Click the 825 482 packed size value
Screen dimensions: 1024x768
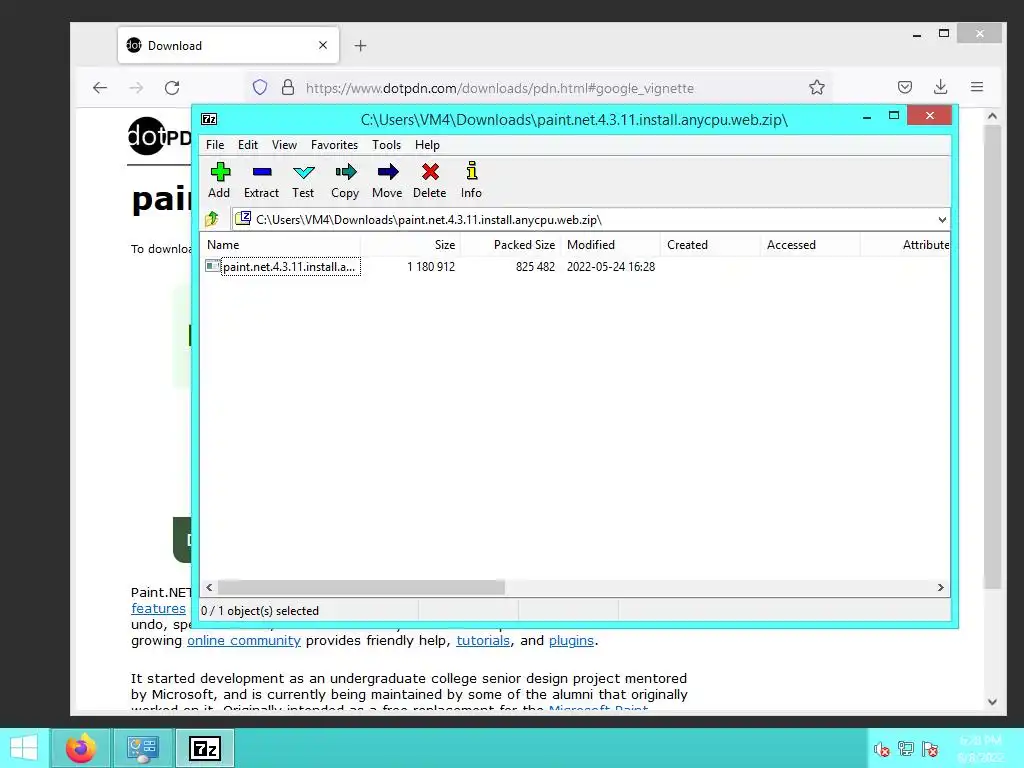point(535,266)
